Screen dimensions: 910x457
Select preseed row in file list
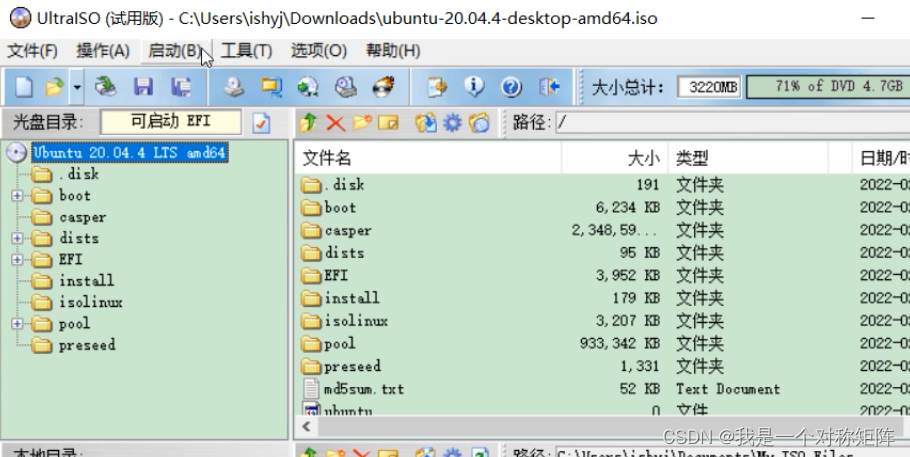click(602, 366)
